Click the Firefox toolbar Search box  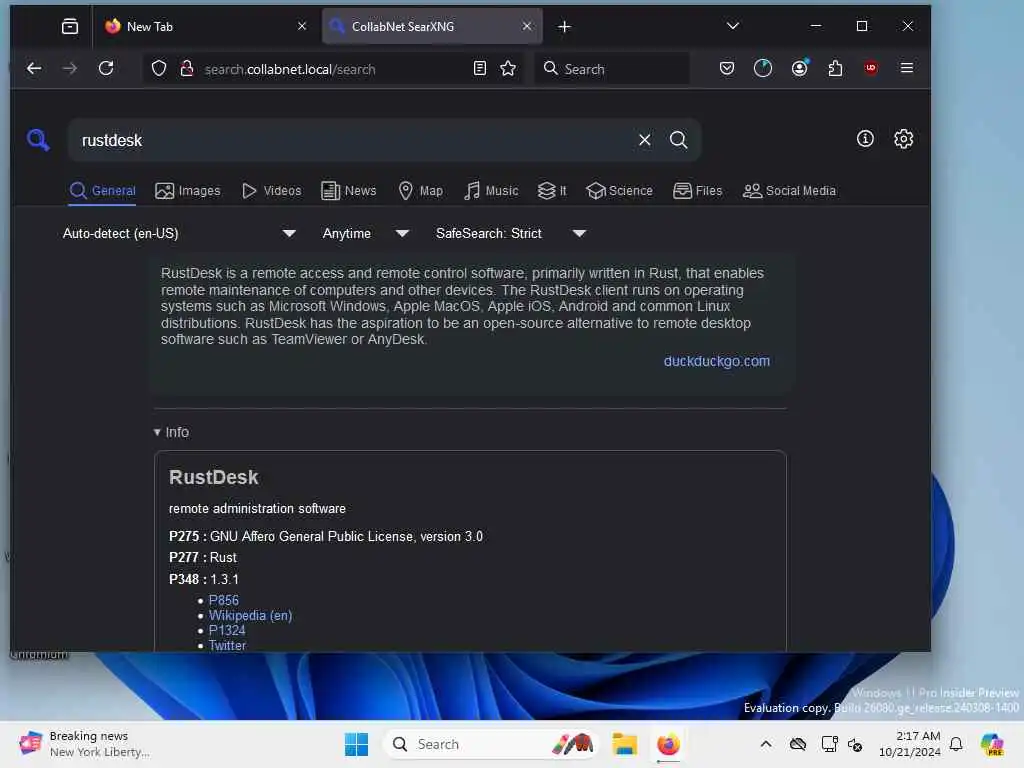[612, 69]
